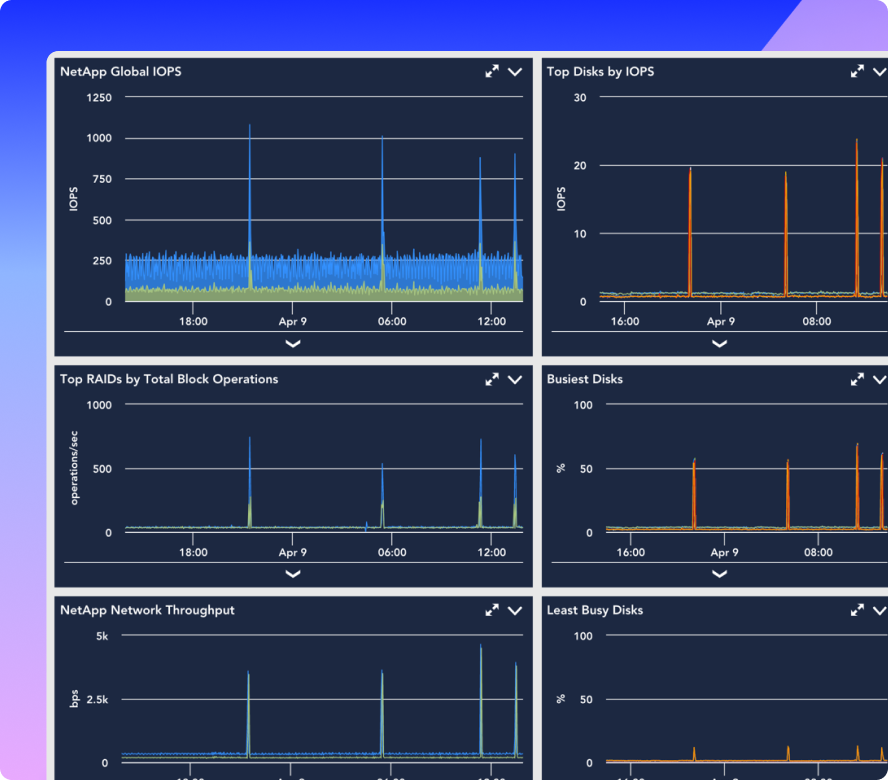Click the '30' y-axis value in Top Disks
The width and height of the screenshot is (888, 780).
click(580, 97)
